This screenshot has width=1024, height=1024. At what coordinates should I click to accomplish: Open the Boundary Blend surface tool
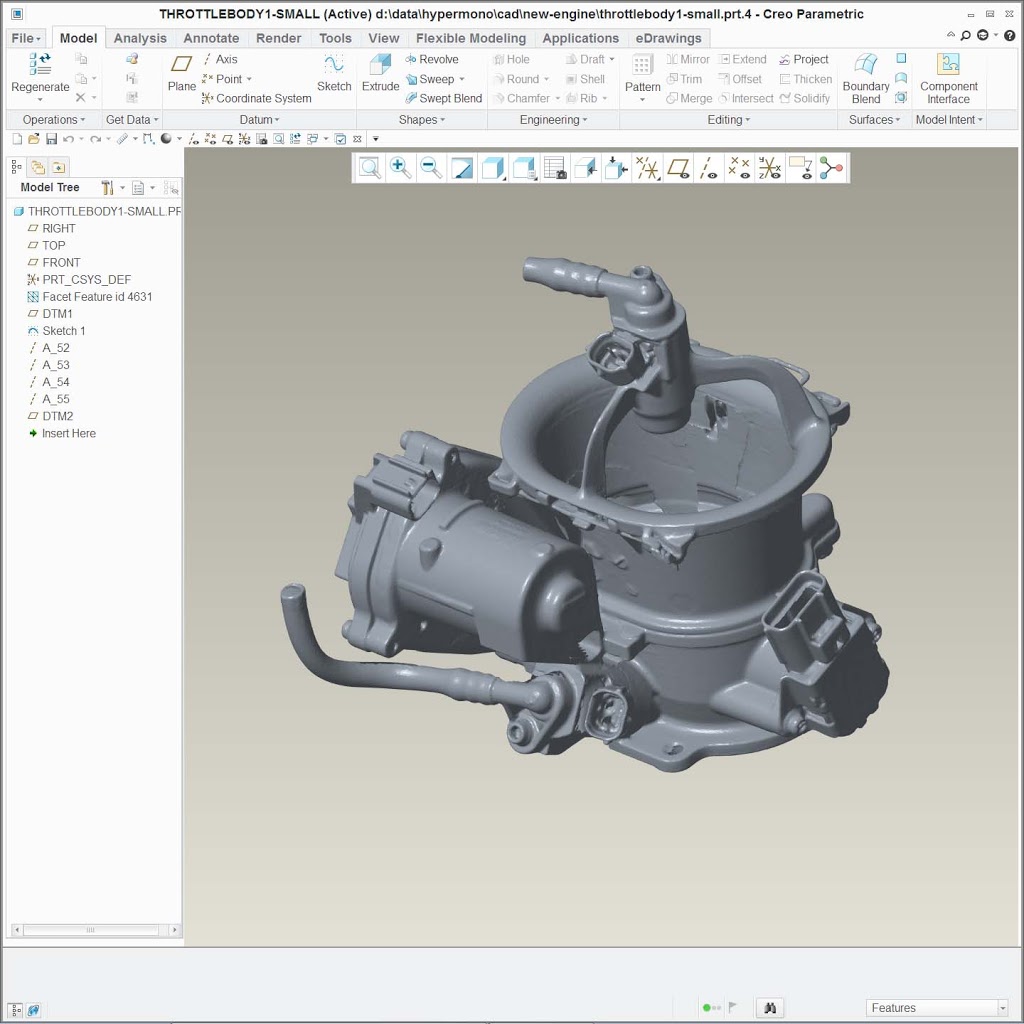[x=866, y=77]
